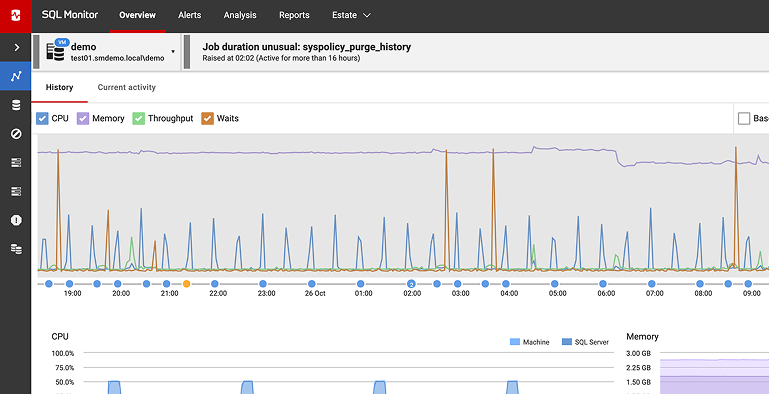Open the Analysis tab
This screenshot has width=769, height=394.
point(240,15)
